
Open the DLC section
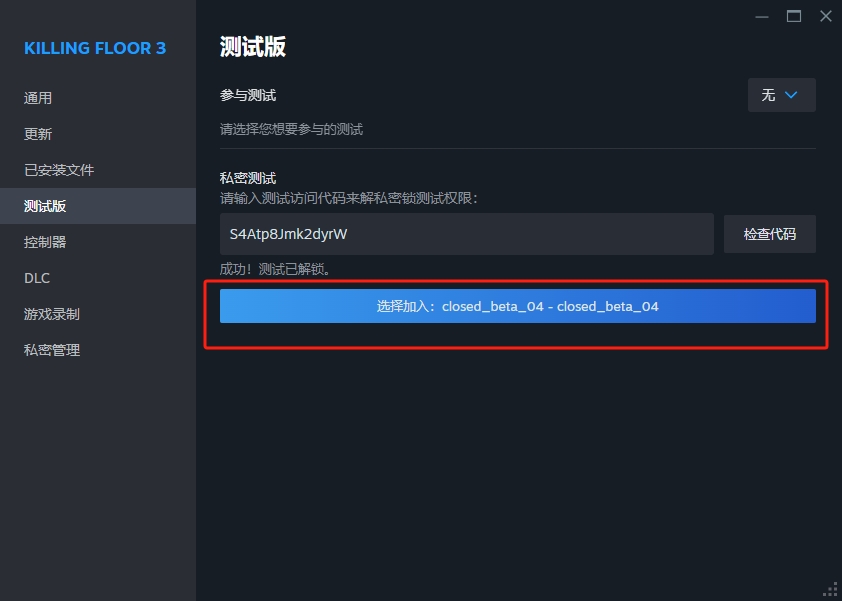point(98,278)
